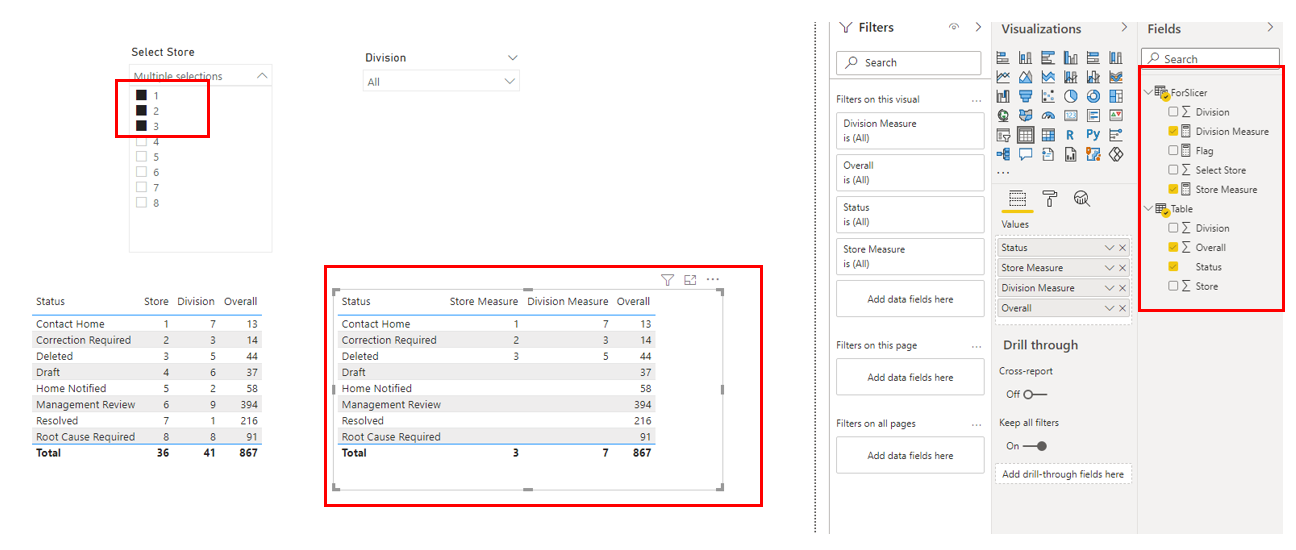Open the Division slicer header chevron
Screen dimensions: 1296x550
click(513, 58)
